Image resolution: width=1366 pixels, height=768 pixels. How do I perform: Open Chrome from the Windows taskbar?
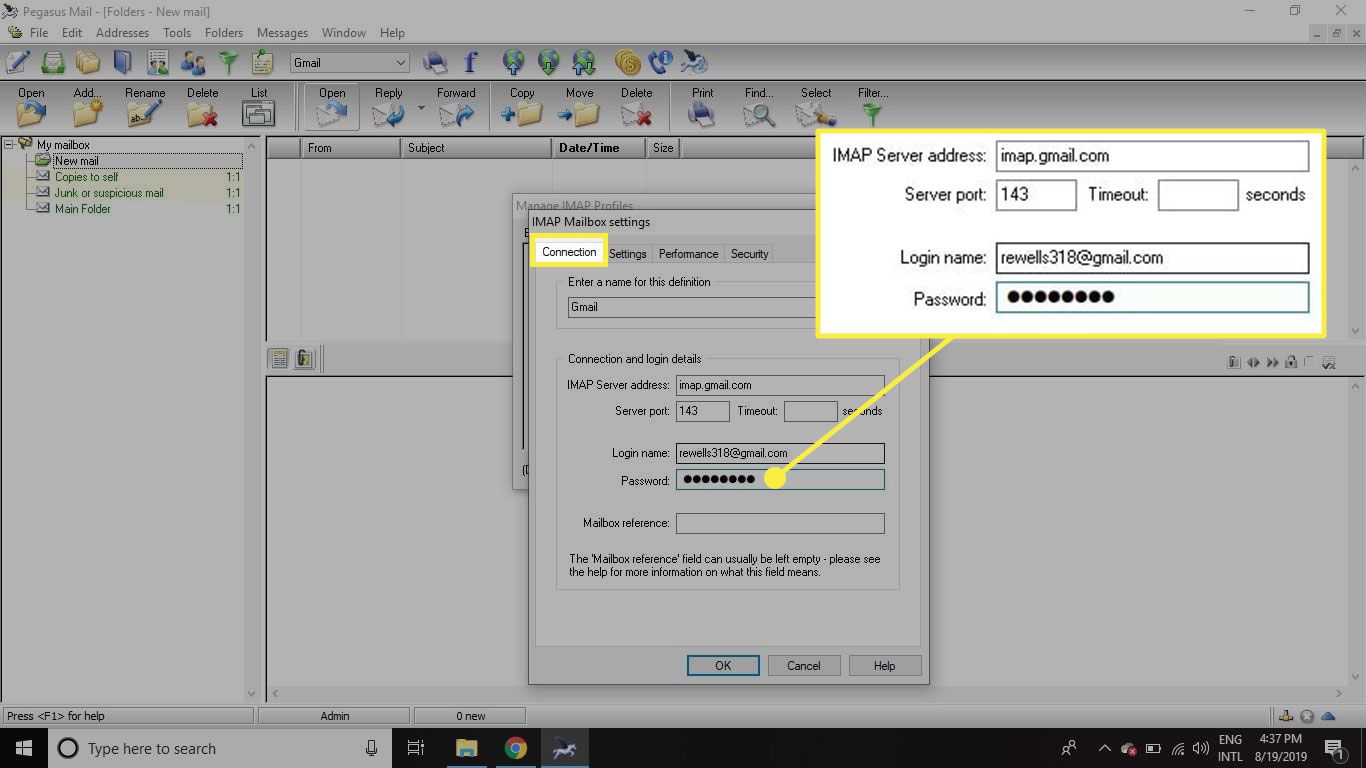click(515, 748)
